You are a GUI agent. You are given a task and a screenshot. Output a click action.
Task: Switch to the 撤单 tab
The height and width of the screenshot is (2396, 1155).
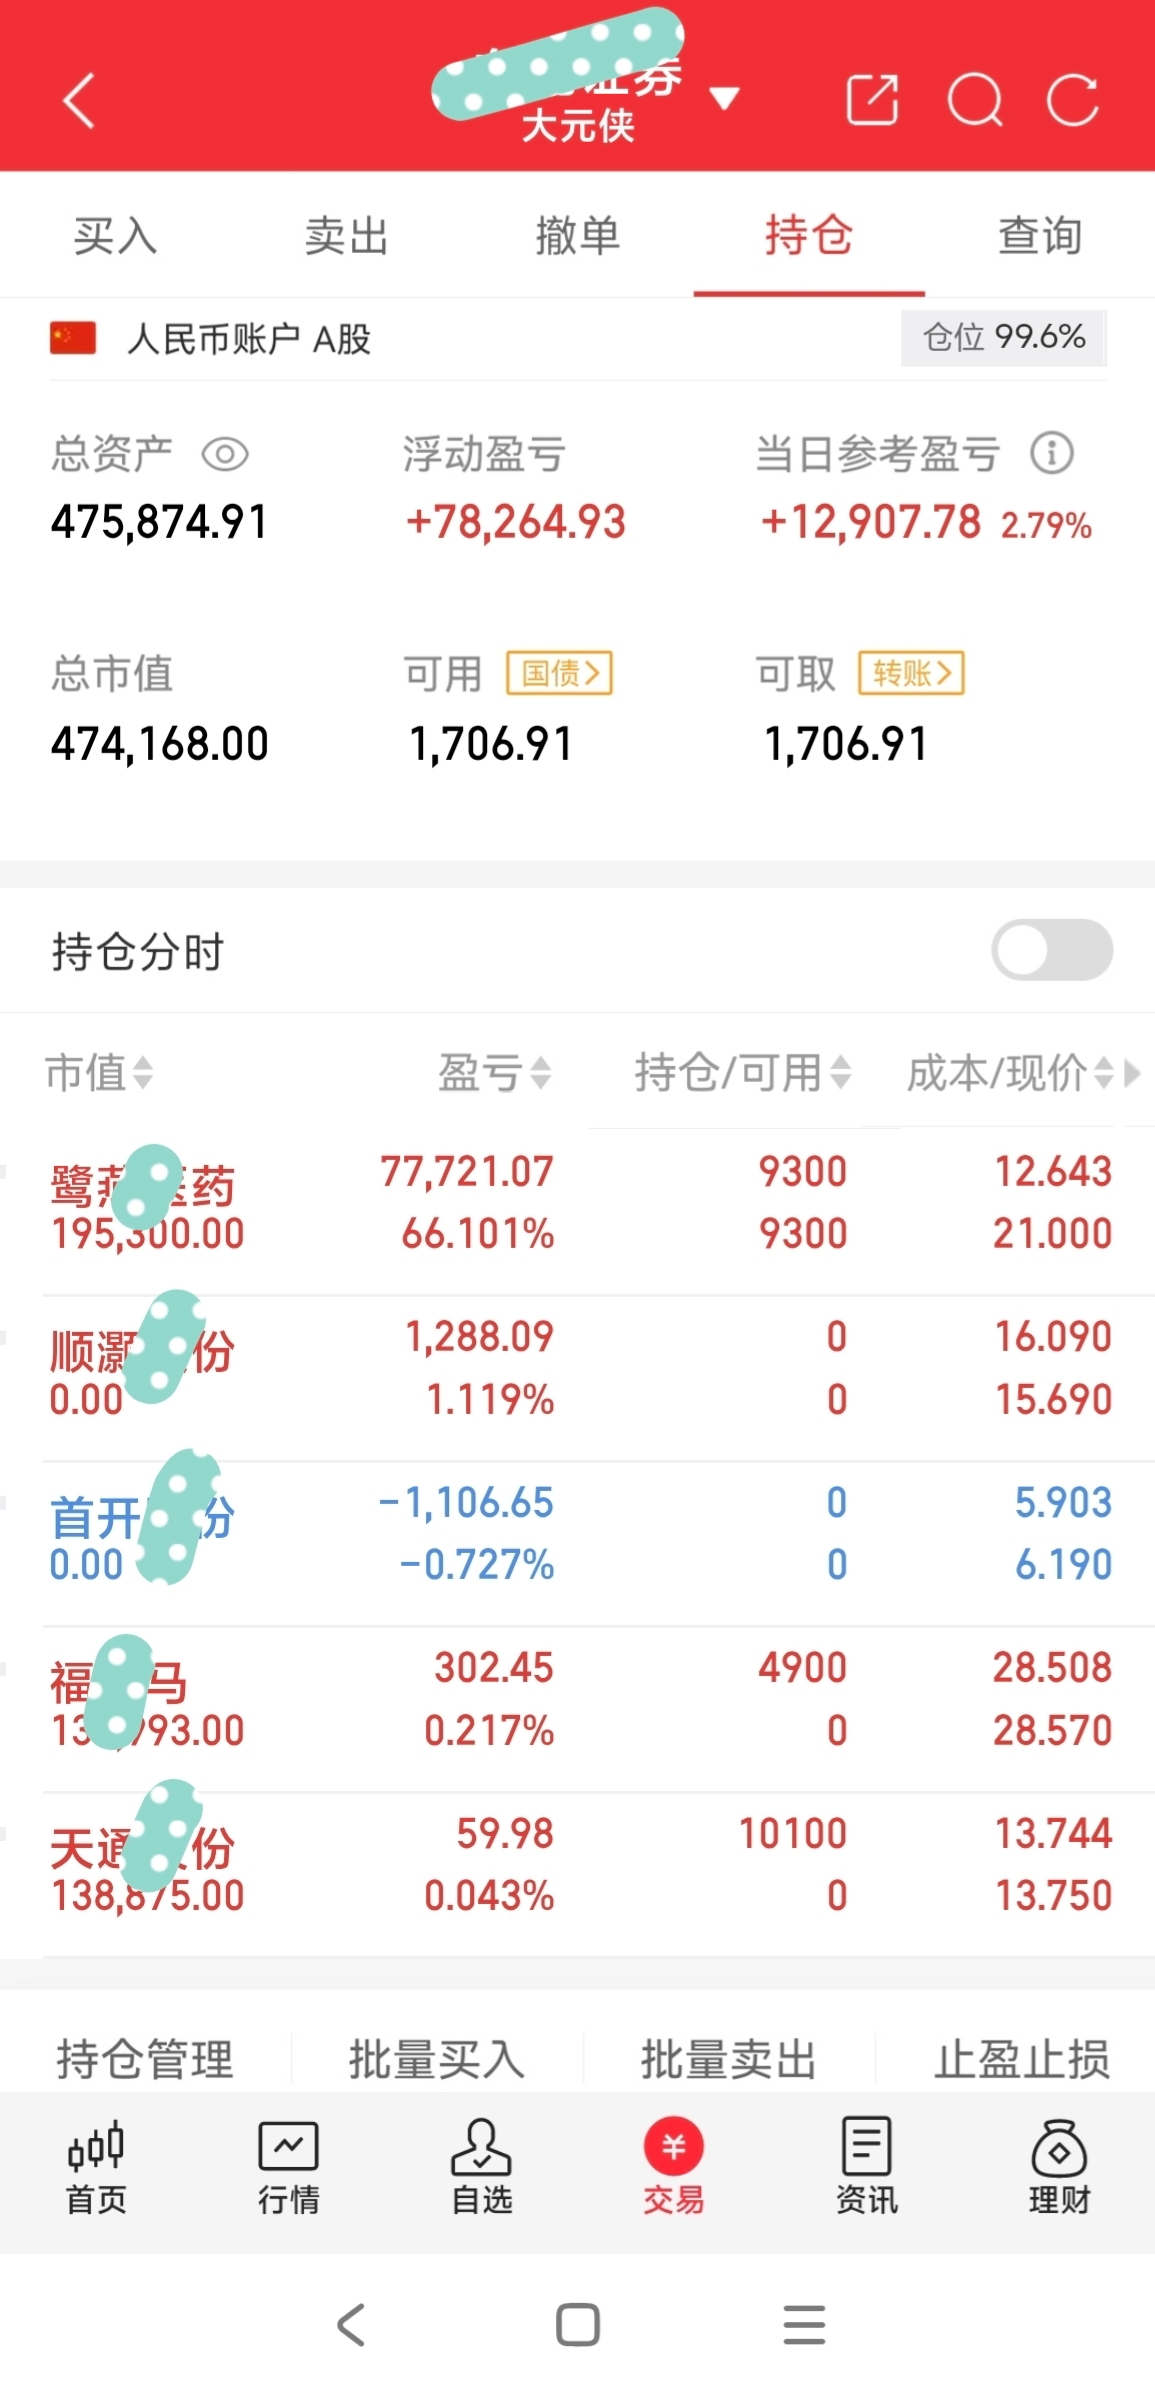pyautogui.click(x=577, y=237)
